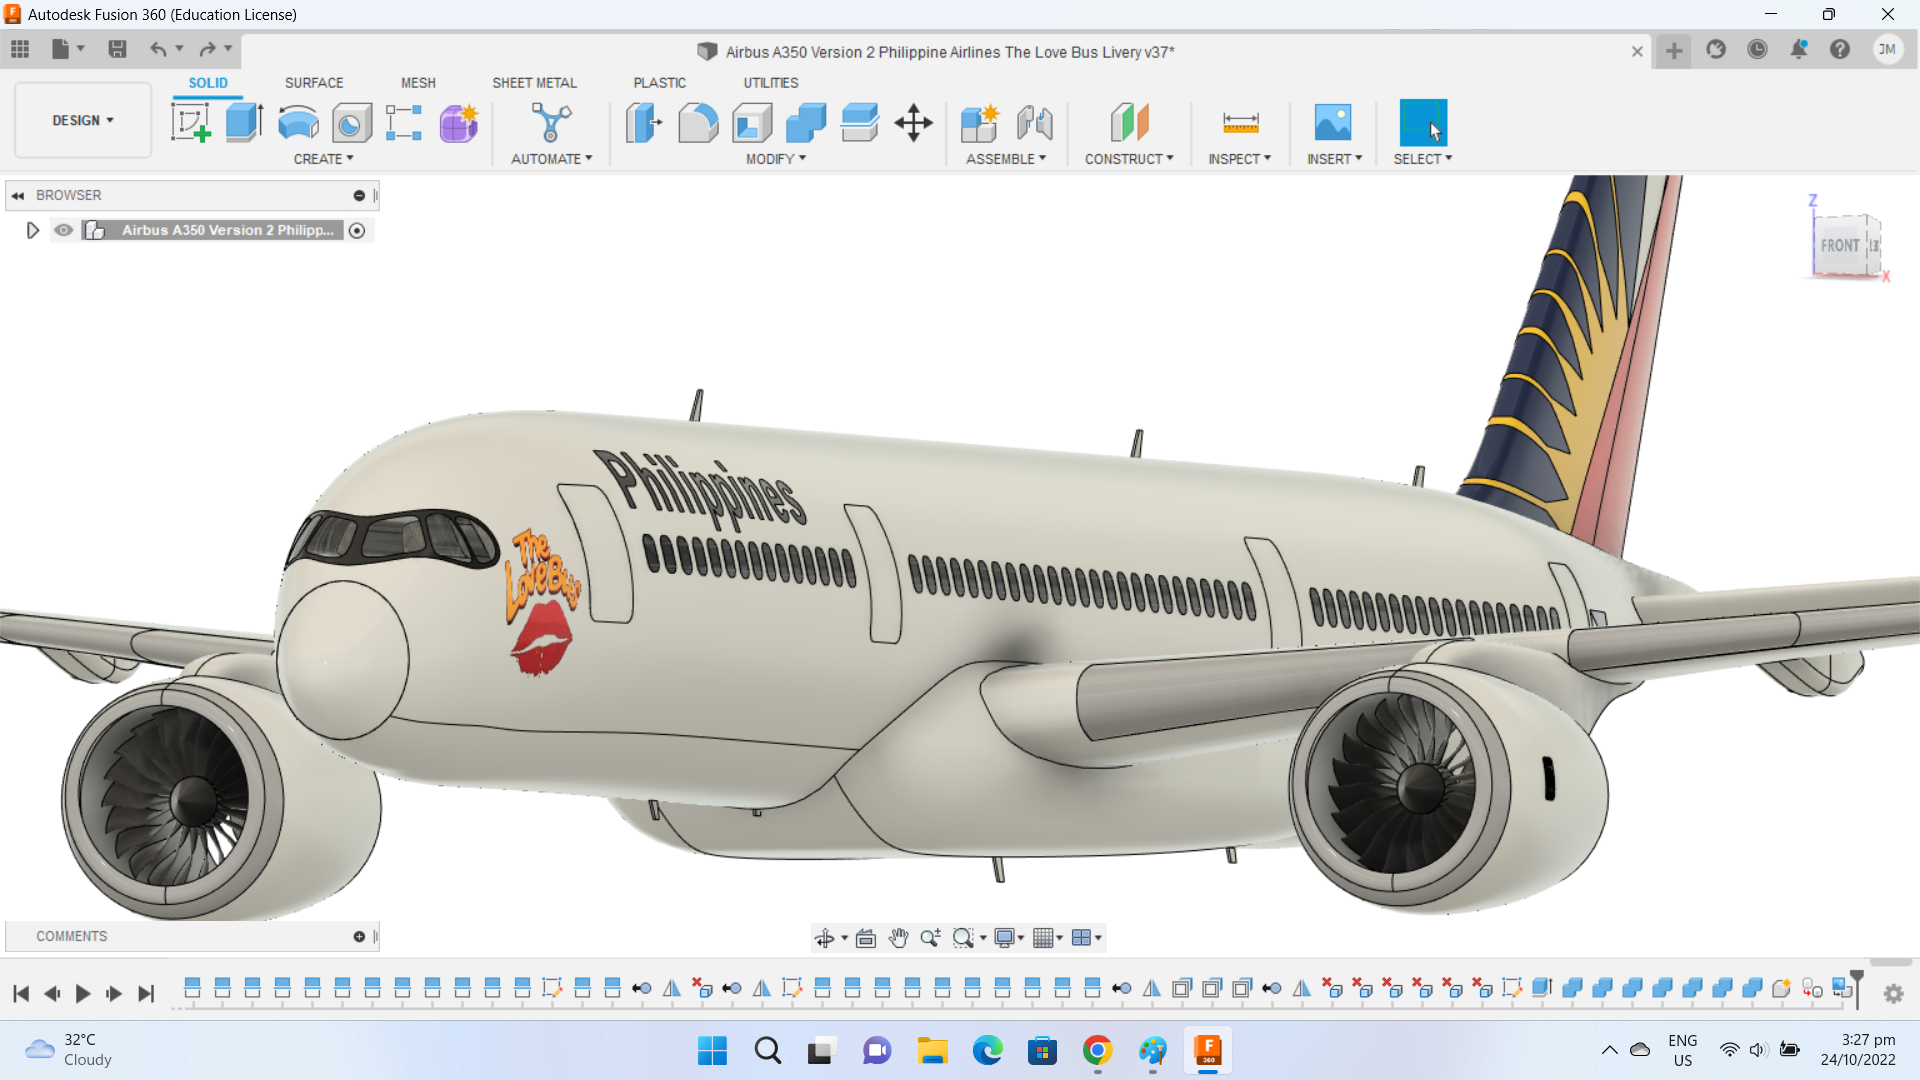Click the Automate tool icon
The width and height of the screenshot is (1920, 1080).
[551, 123]
